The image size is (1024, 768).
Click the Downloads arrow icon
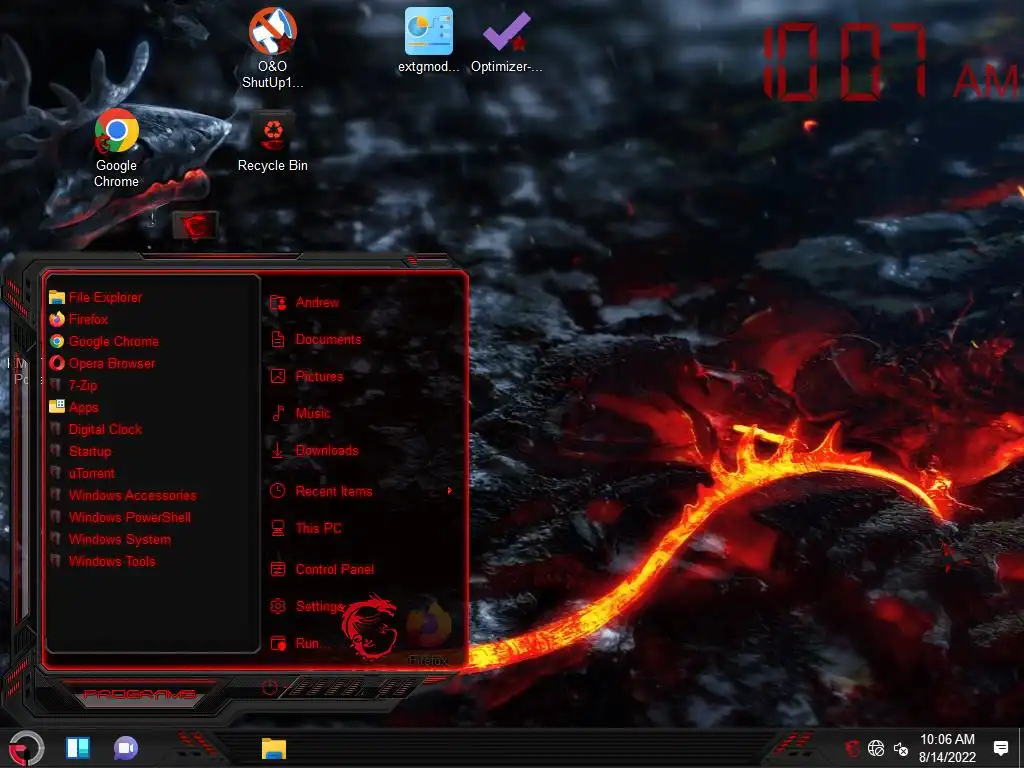(278, 451)
